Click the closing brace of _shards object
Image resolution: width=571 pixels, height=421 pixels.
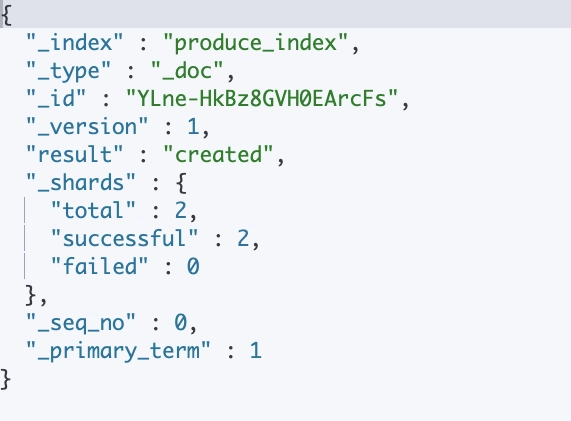click(31, 295)
